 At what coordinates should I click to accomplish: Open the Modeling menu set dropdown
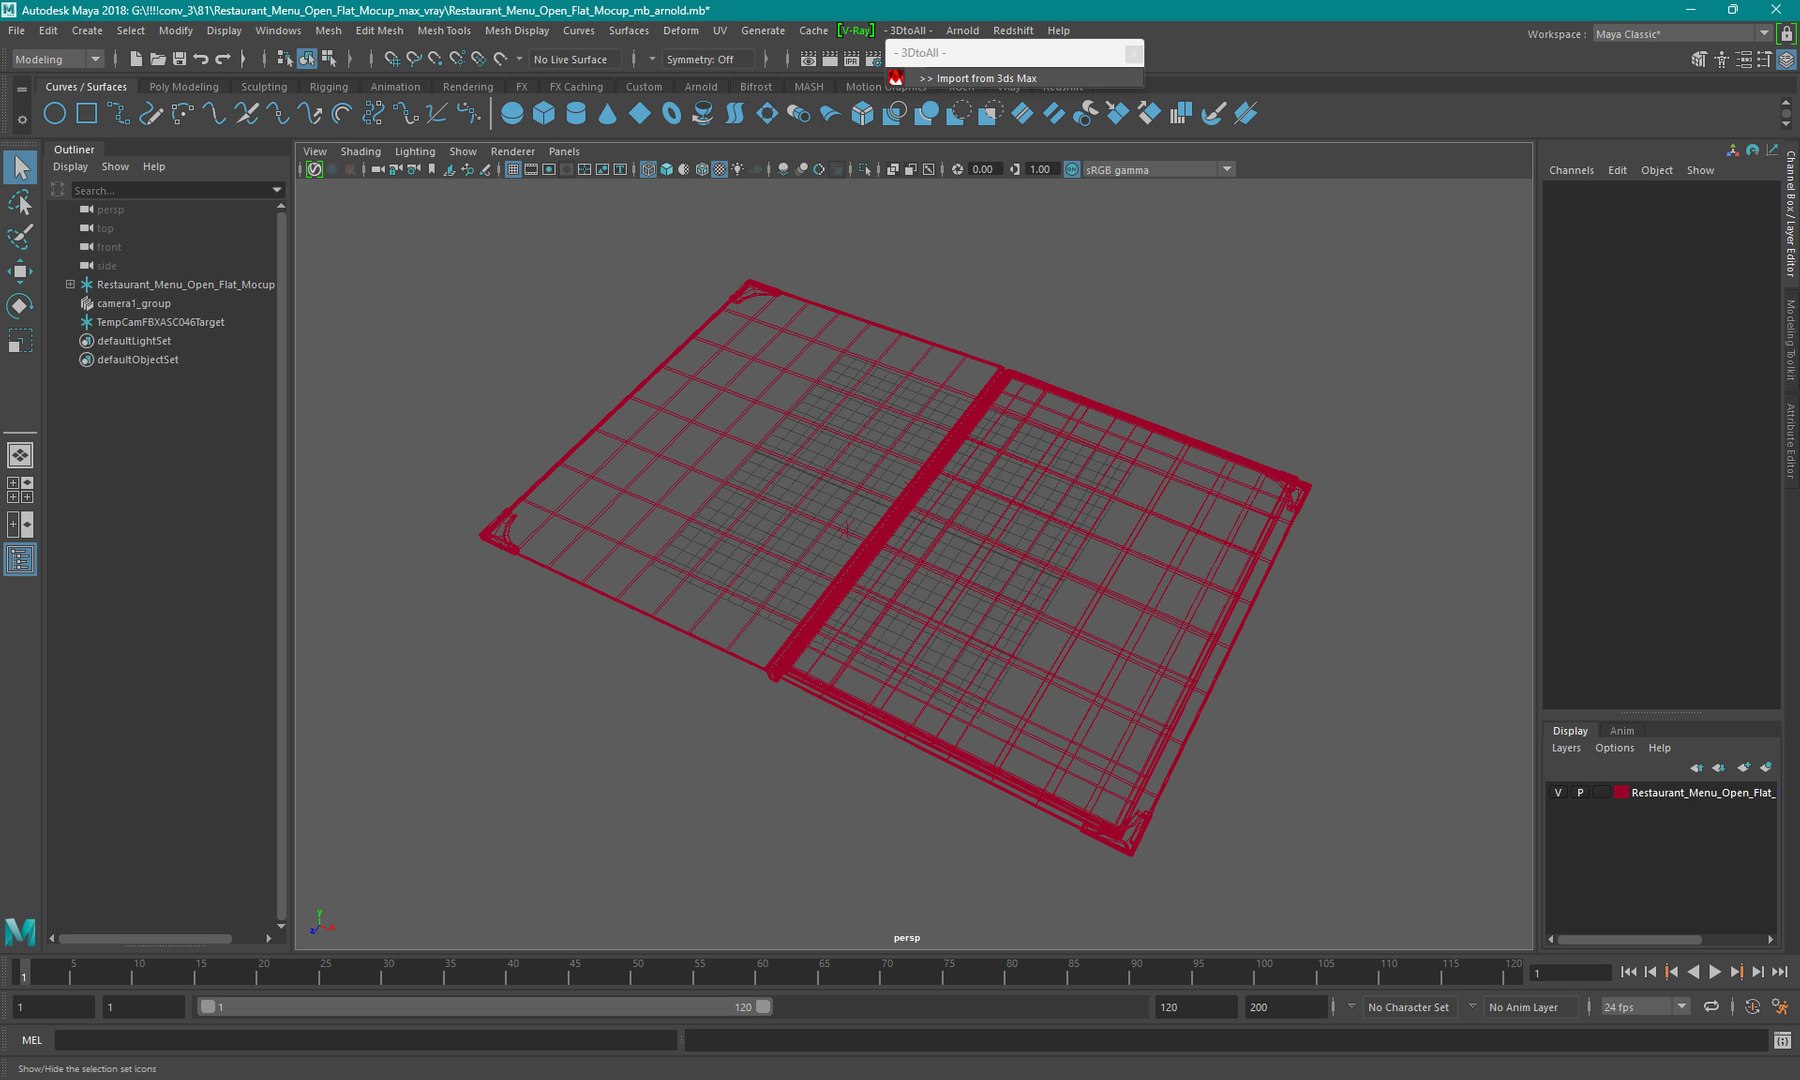(x=57, y=59)
